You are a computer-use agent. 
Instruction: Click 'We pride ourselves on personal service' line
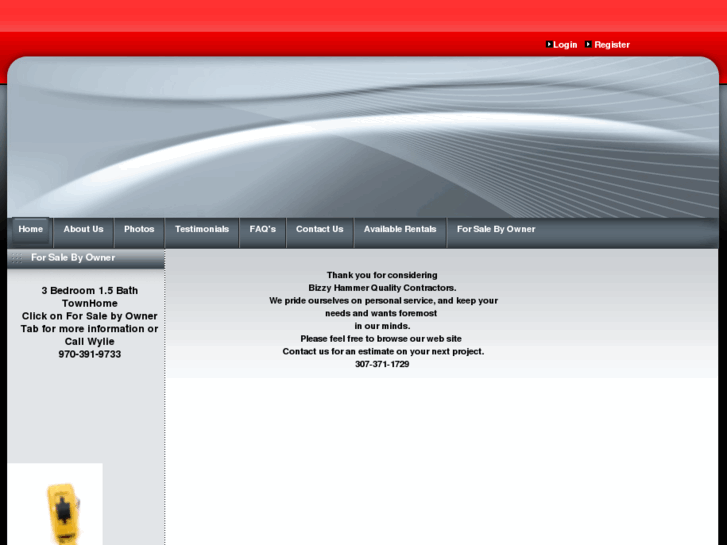point(383,301)
